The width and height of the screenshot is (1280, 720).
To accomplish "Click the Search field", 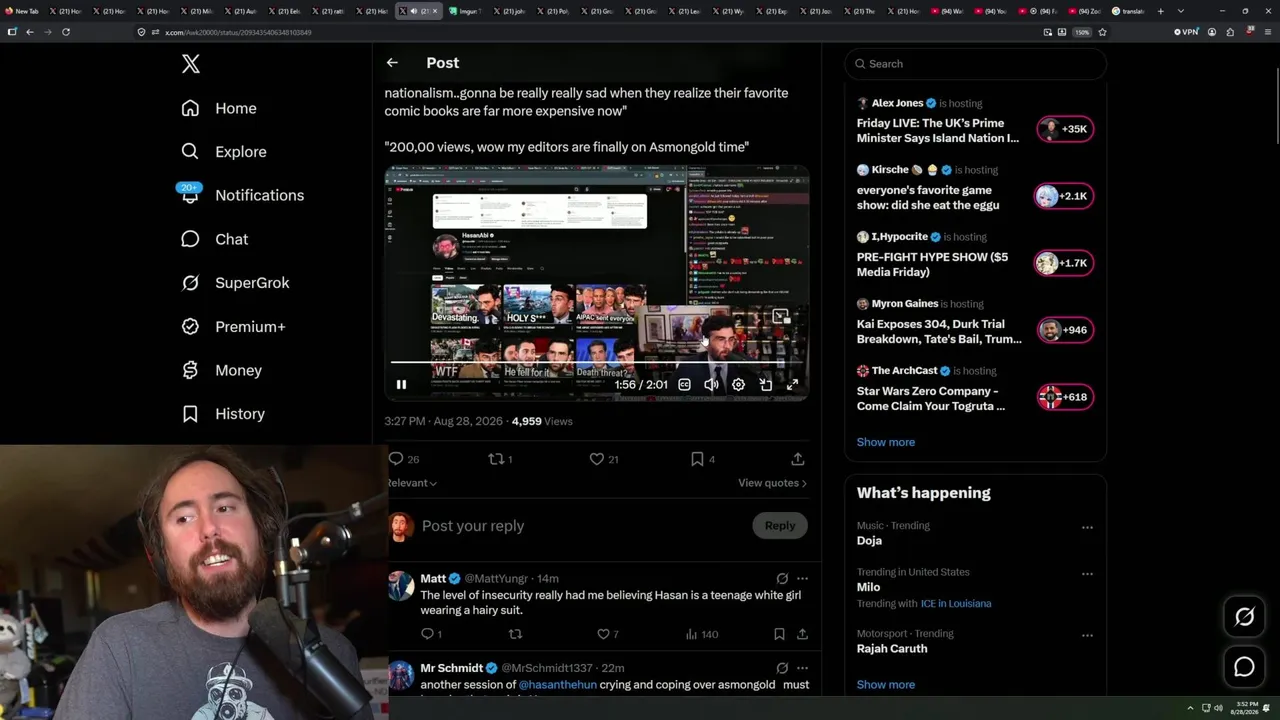I will click(975, 64).
